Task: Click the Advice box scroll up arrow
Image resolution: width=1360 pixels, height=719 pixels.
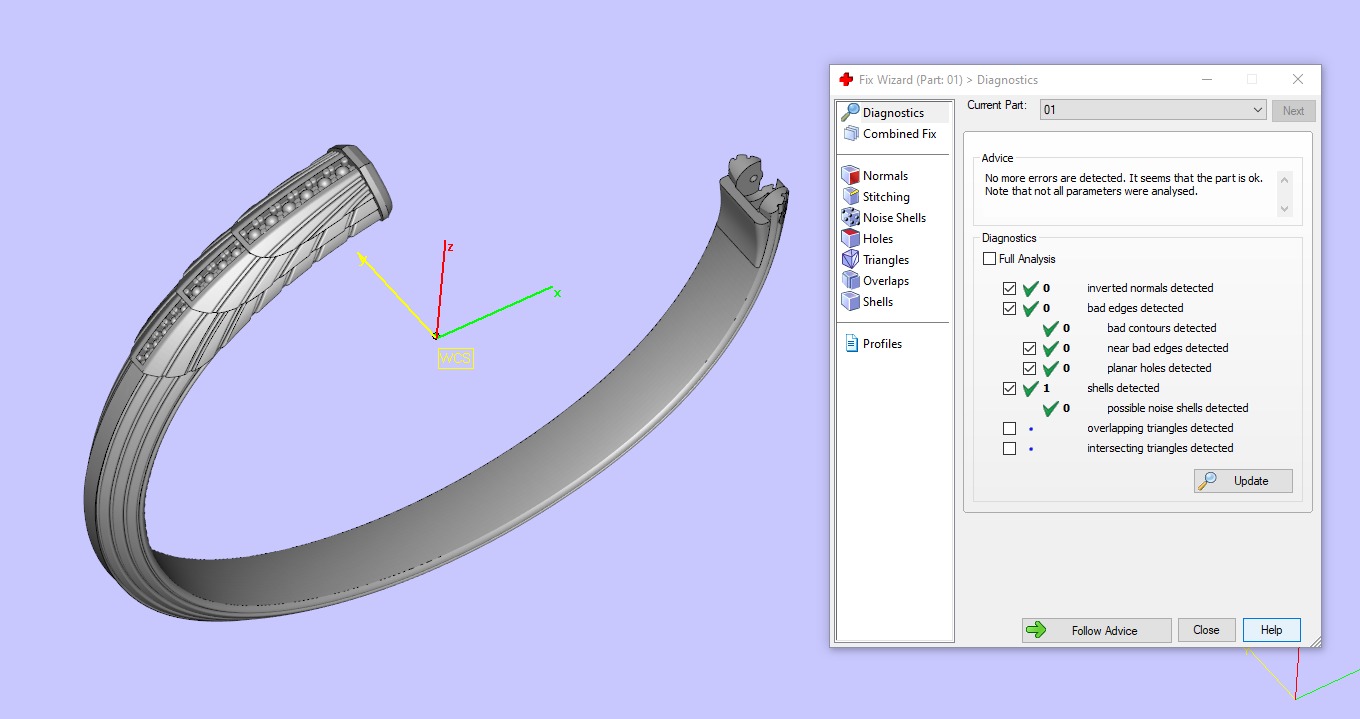Action: [1285, 178]
